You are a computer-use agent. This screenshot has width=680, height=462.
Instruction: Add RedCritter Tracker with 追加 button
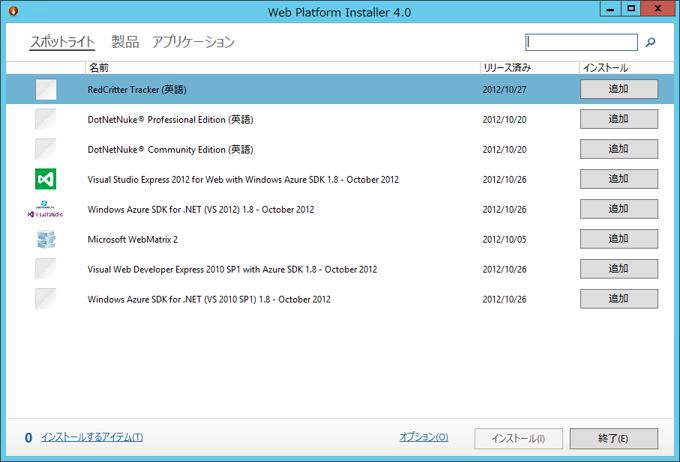619,89
